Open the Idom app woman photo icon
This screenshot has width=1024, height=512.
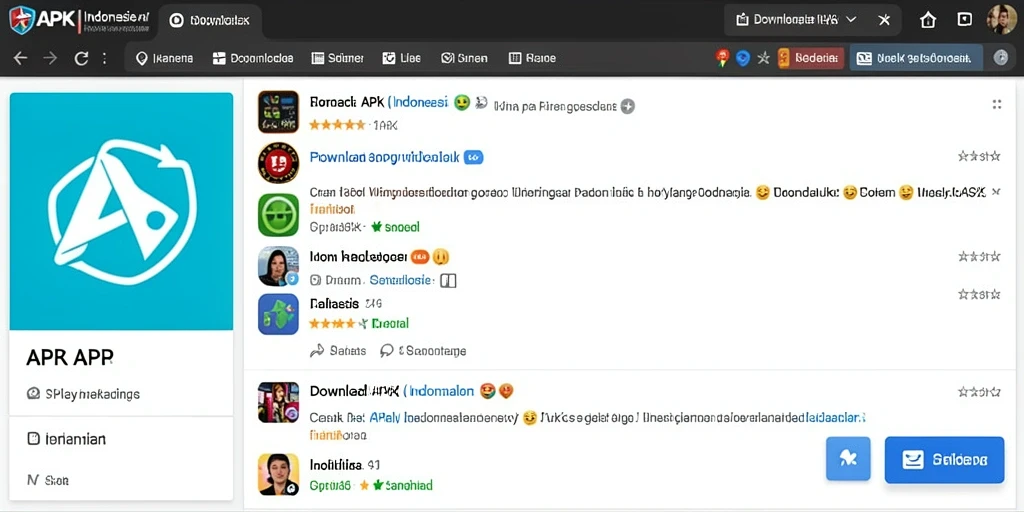pos(278,266)
